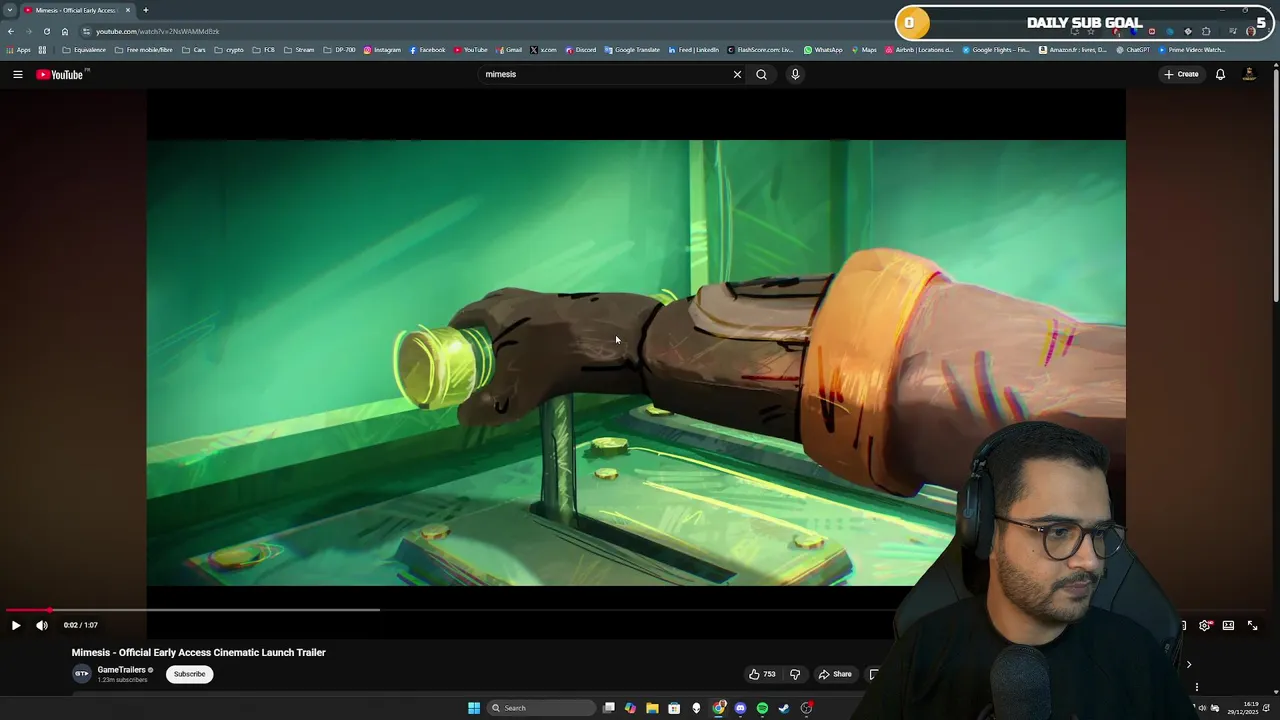Screen dimensions: 1280x720
Task: Open the Discord bookmark
Action: 581,50
